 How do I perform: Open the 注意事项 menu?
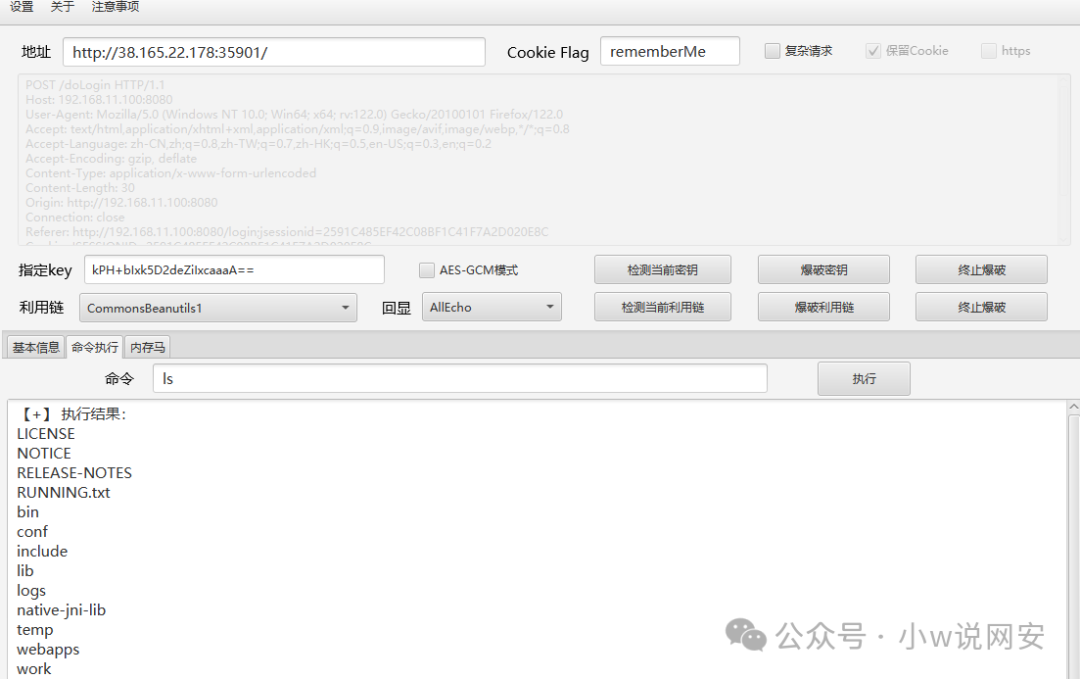click(x=115, y=7)
